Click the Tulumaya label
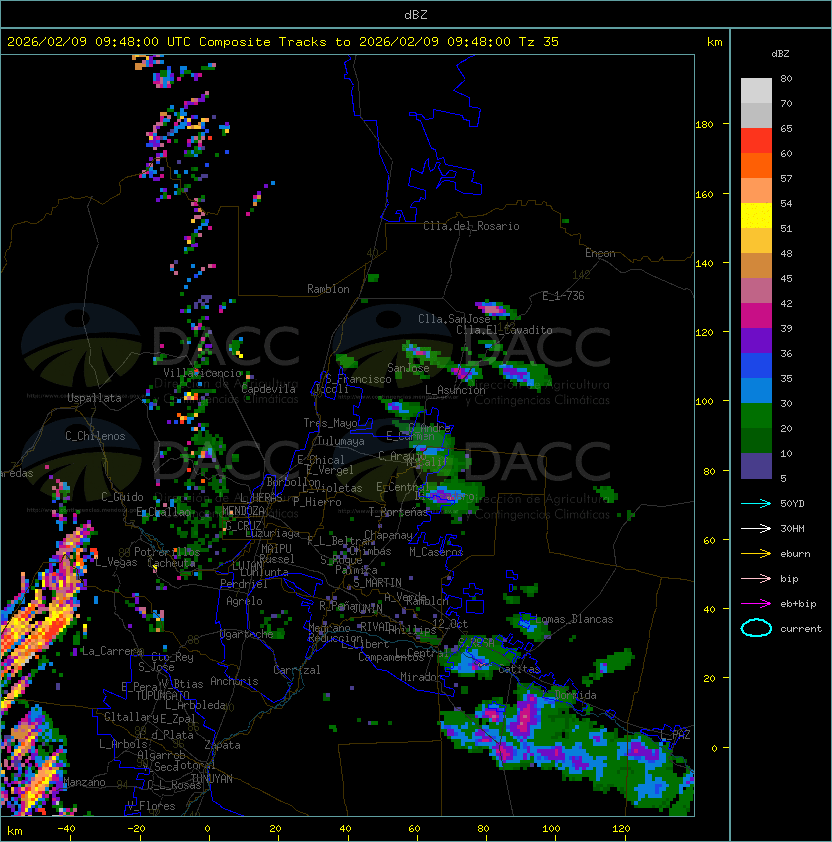The height and width of the screenshot is (842, 832). coord(341,441)
